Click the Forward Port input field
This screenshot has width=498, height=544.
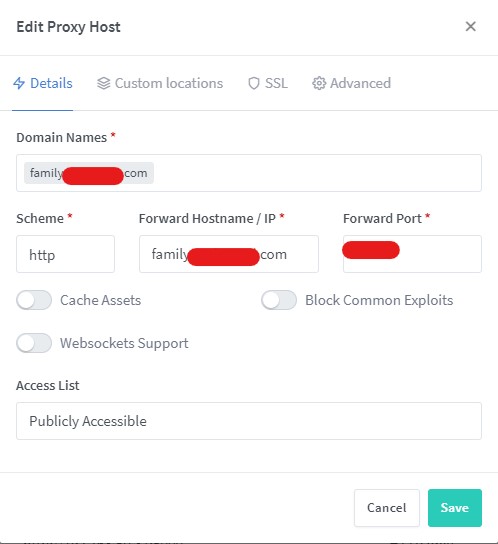tap(412, 254)
